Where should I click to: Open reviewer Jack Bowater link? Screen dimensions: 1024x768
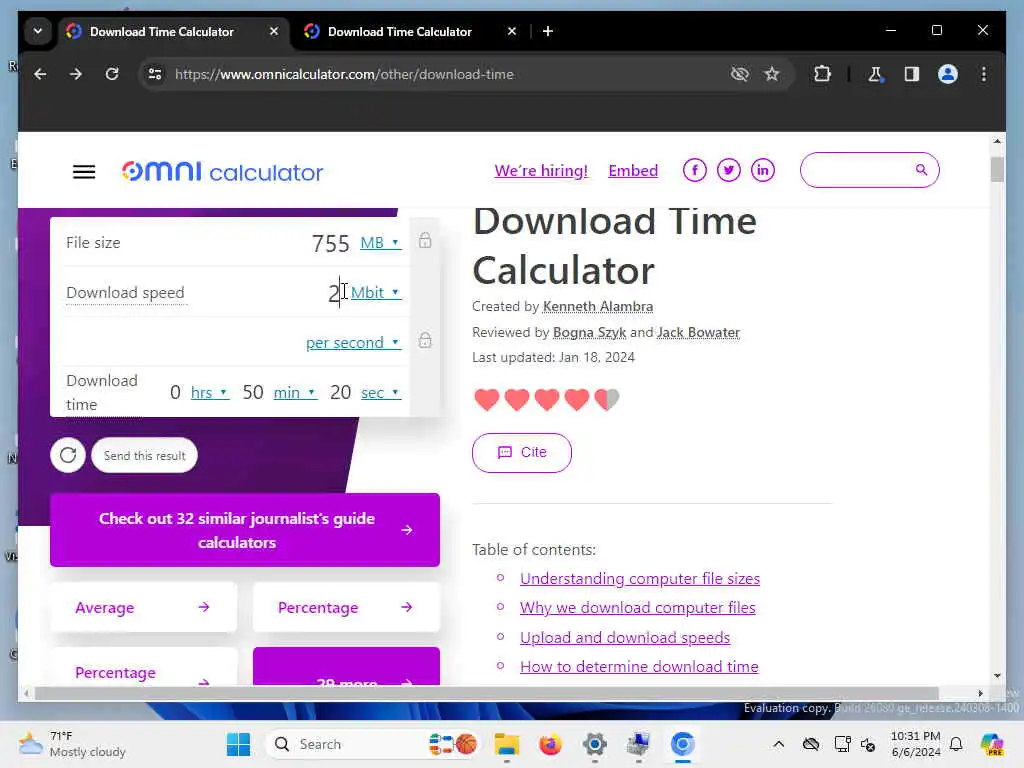[698, 332]
